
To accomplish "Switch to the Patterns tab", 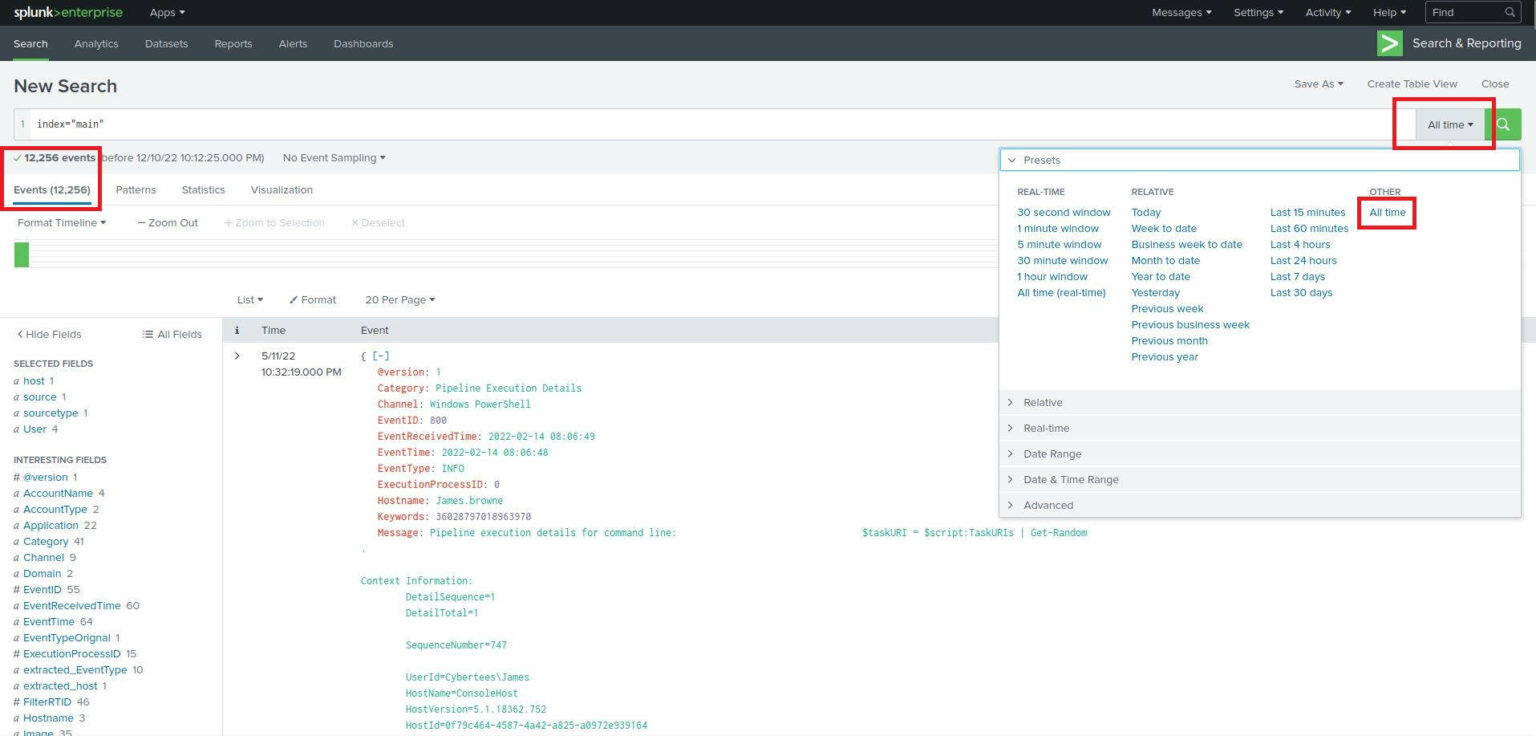I will [x=136, y=189].
